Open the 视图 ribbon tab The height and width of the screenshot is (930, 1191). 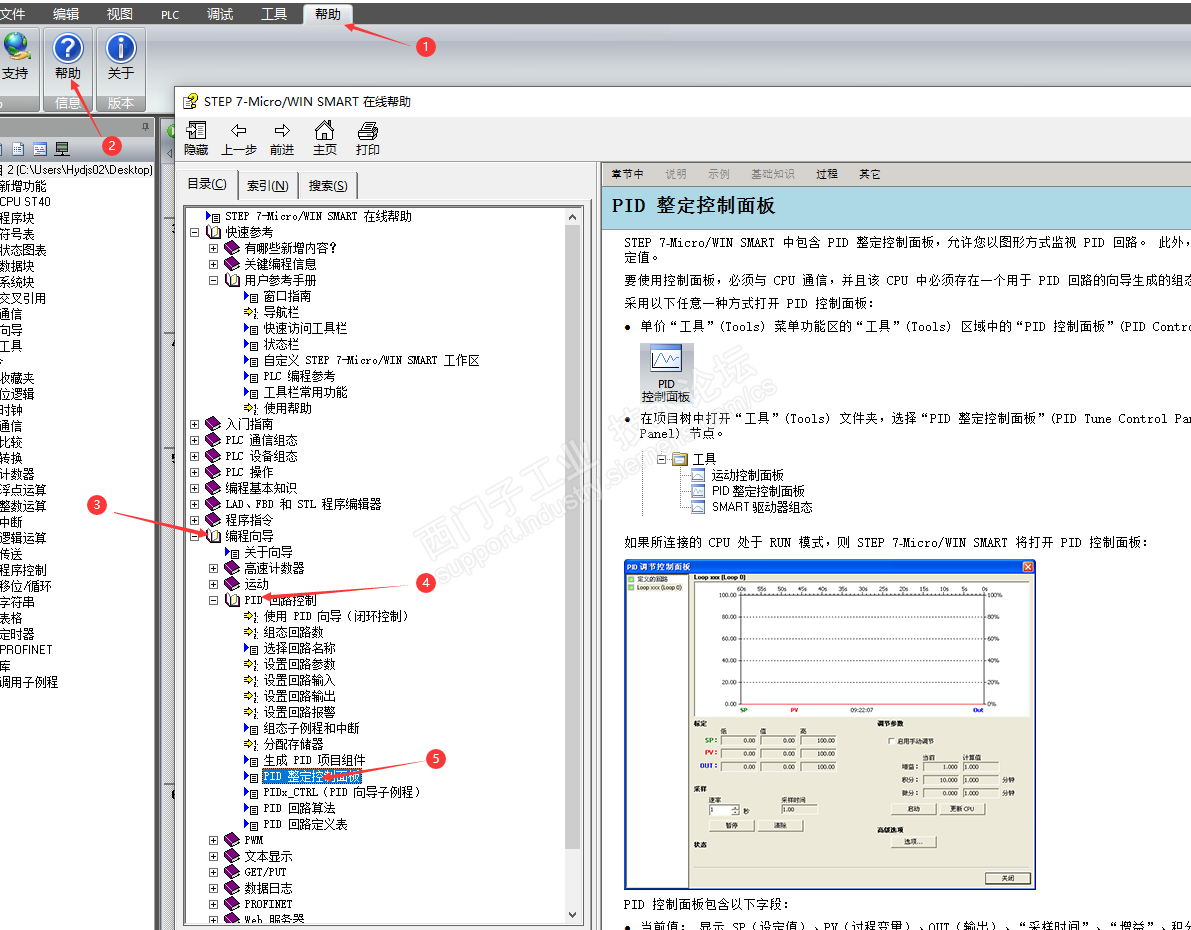120,14
